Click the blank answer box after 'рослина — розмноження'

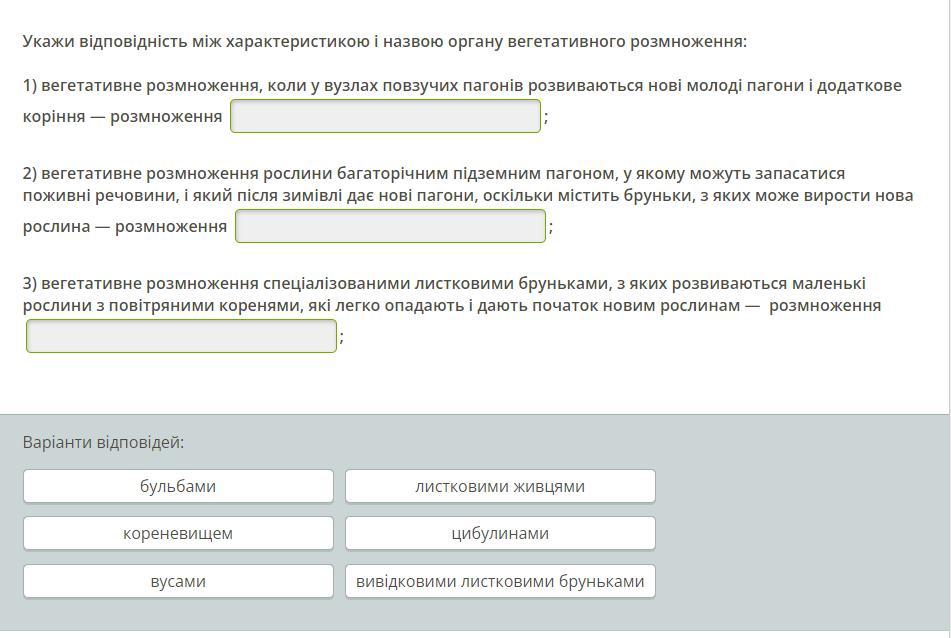390,226
